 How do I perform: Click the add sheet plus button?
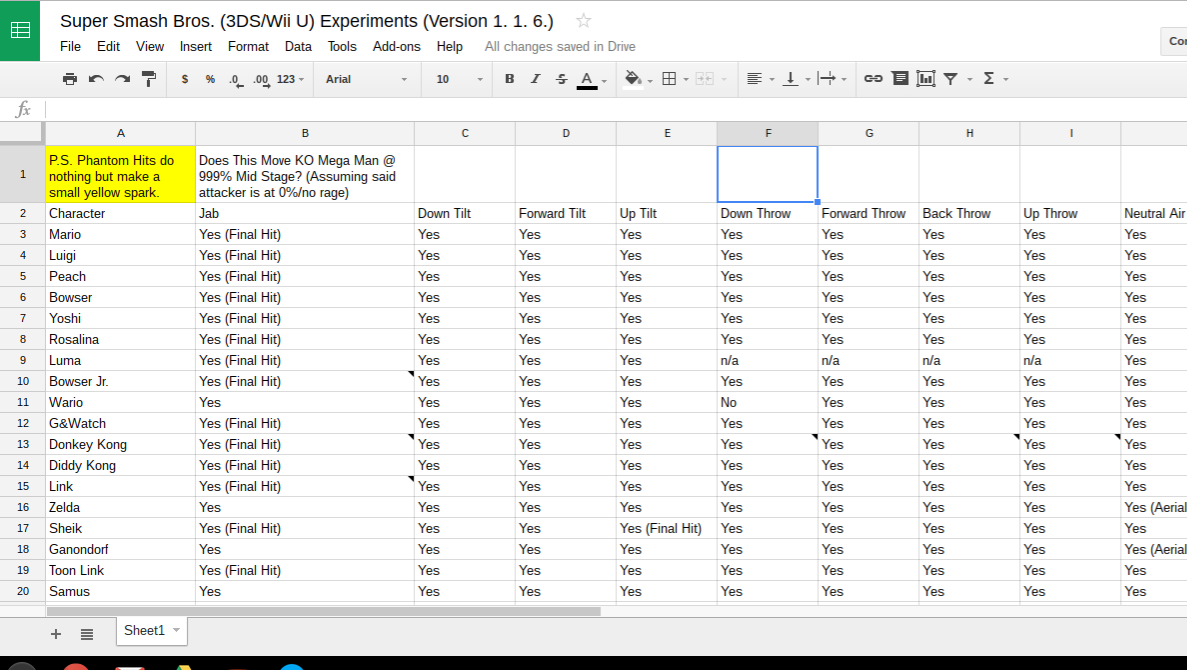click(56, 633)
